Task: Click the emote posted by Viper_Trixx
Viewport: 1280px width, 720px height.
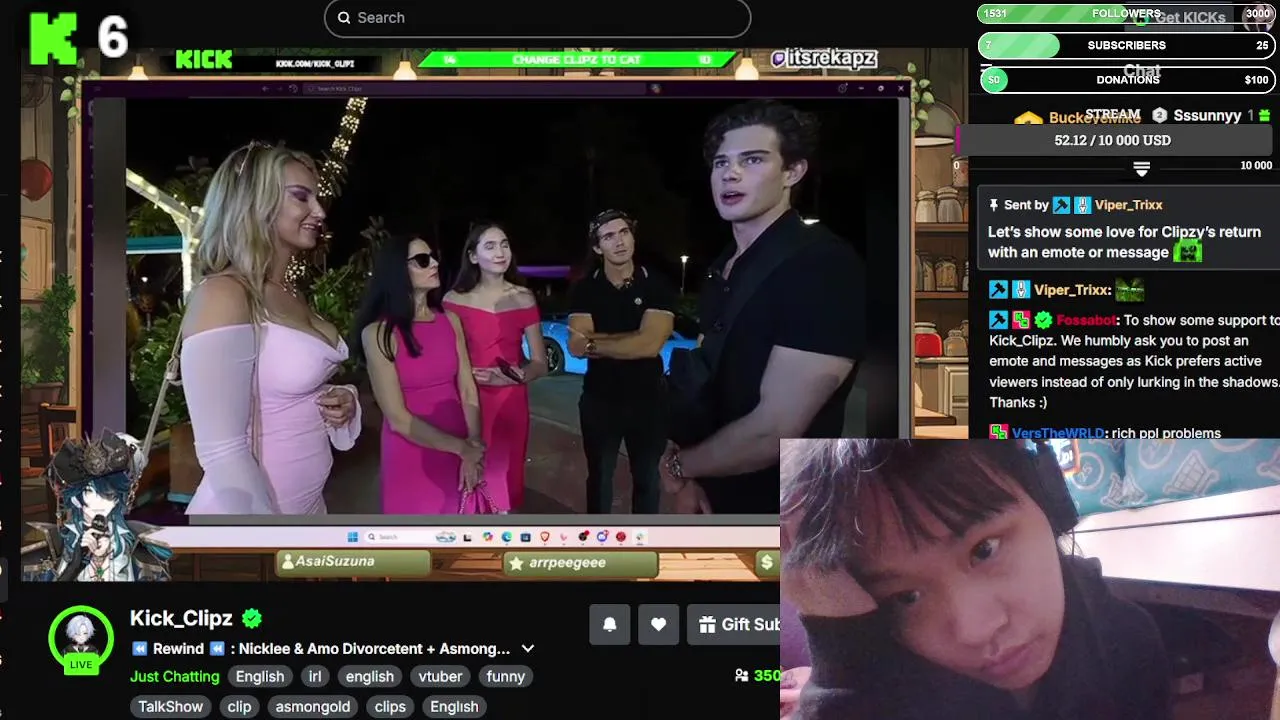Action: (x=1130, y=290)
